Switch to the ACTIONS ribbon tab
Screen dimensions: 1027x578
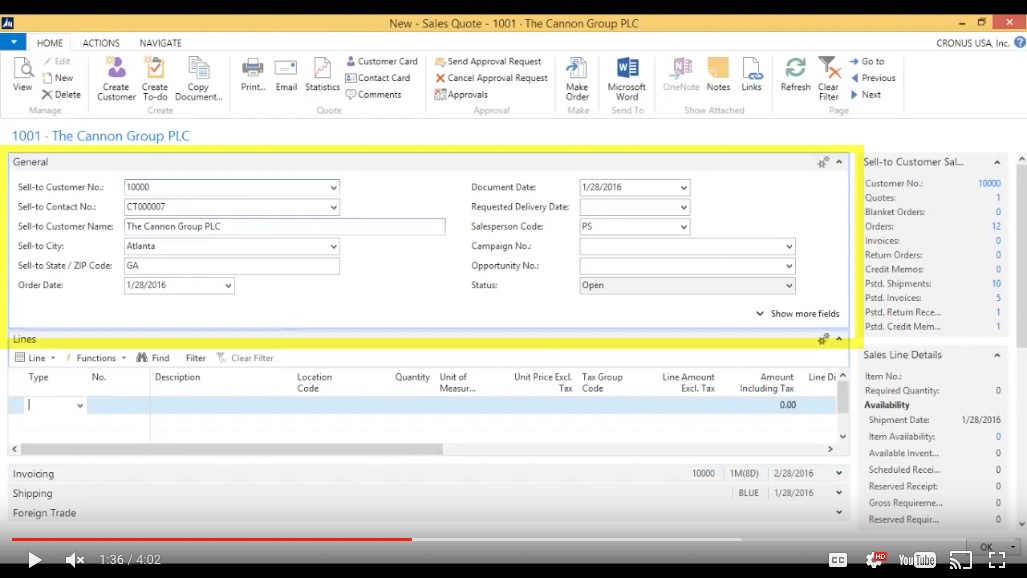tap(101, 43)
